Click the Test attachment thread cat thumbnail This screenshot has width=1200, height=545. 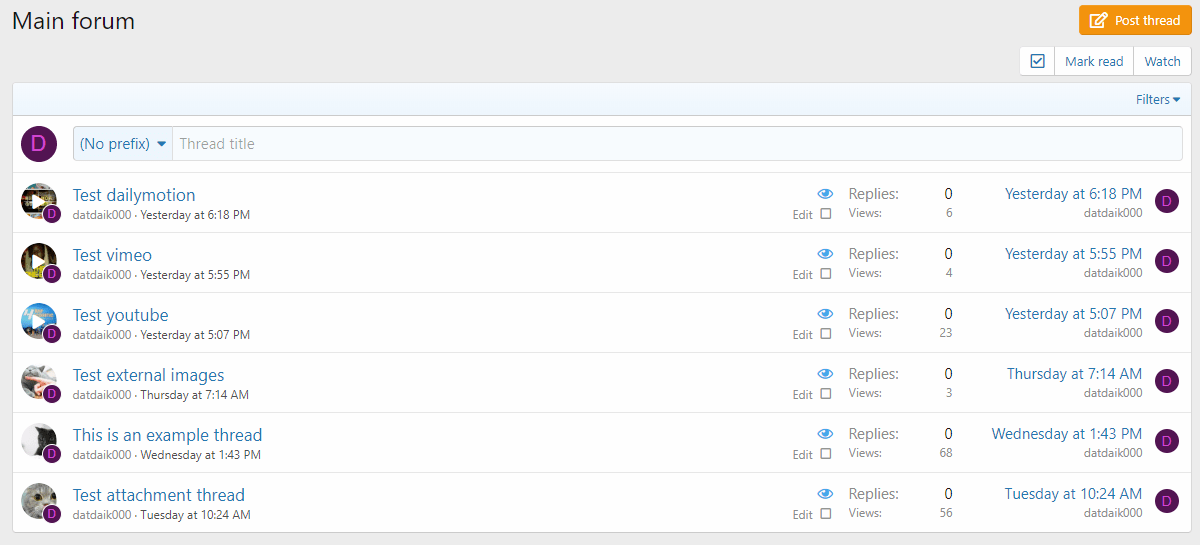[x=37, y=500]
